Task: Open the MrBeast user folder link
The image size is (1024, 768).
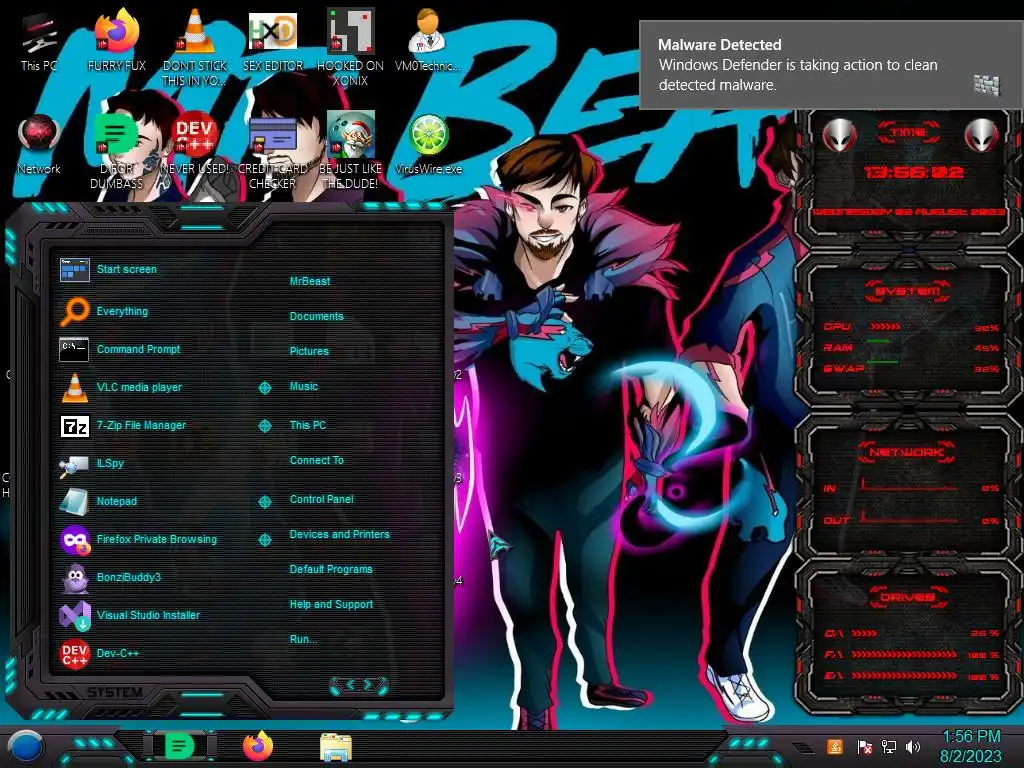Action: 310,281
